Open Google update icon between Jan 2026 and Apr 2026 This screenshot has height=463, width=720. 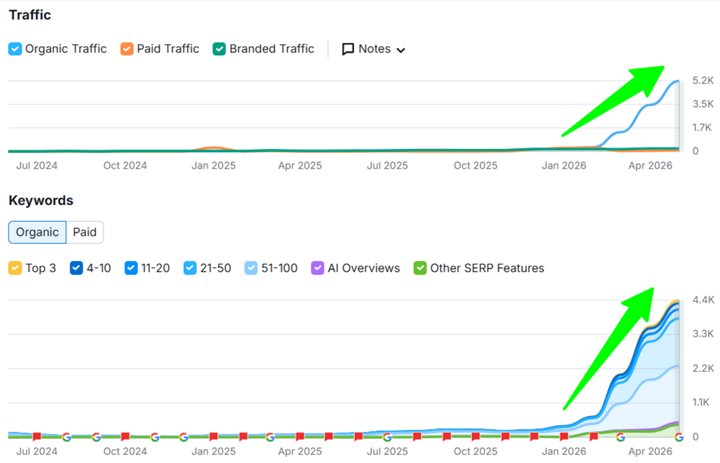620,437
